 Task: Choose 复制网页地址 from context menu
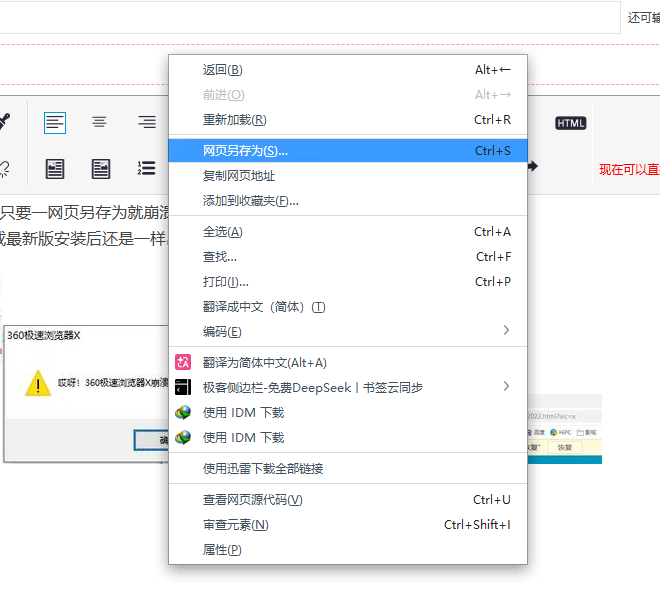[348, 176]
